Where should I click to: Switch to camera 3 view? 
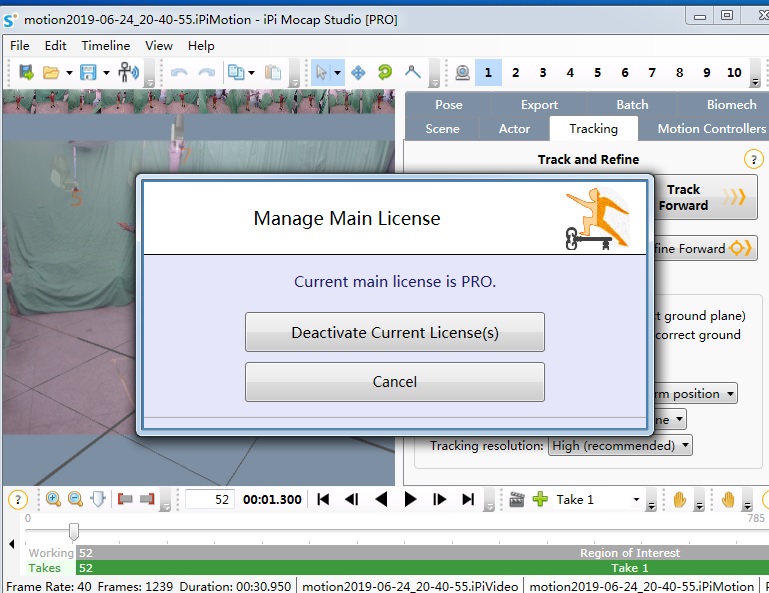(543, 73)
